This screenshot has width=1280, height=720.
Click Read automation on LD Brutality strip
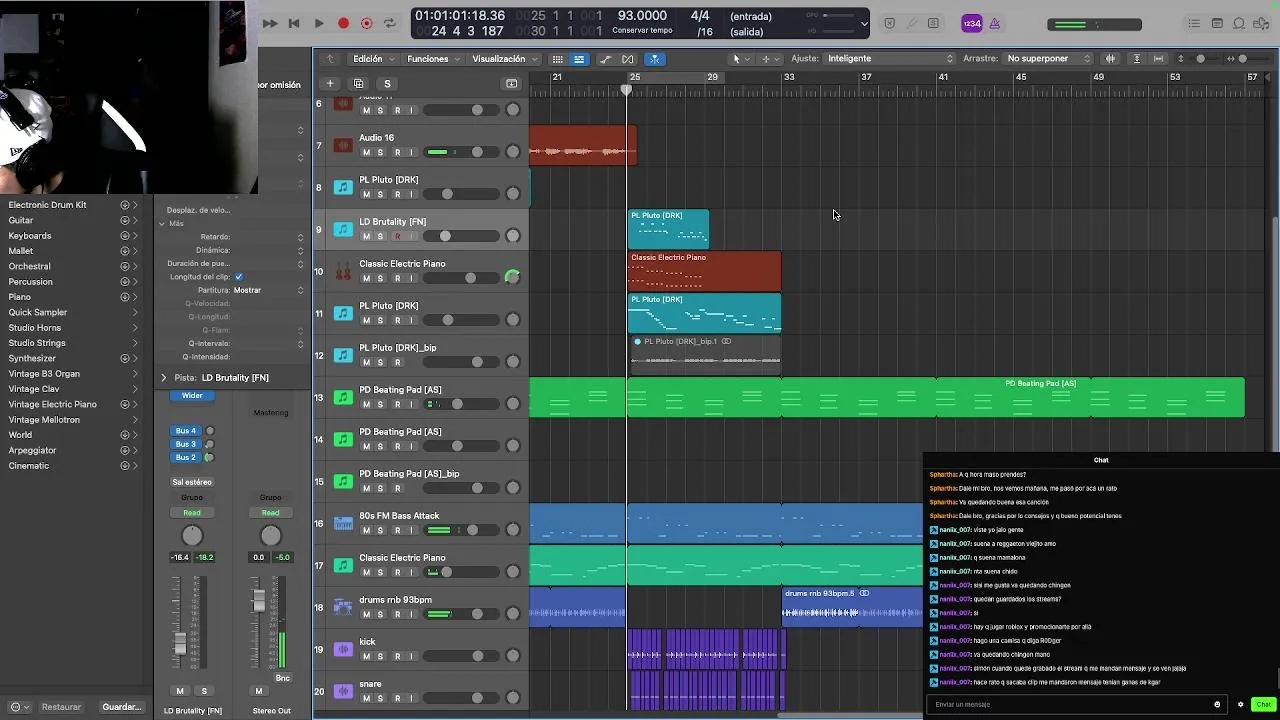pyautogui.click(x=192, y=513)
